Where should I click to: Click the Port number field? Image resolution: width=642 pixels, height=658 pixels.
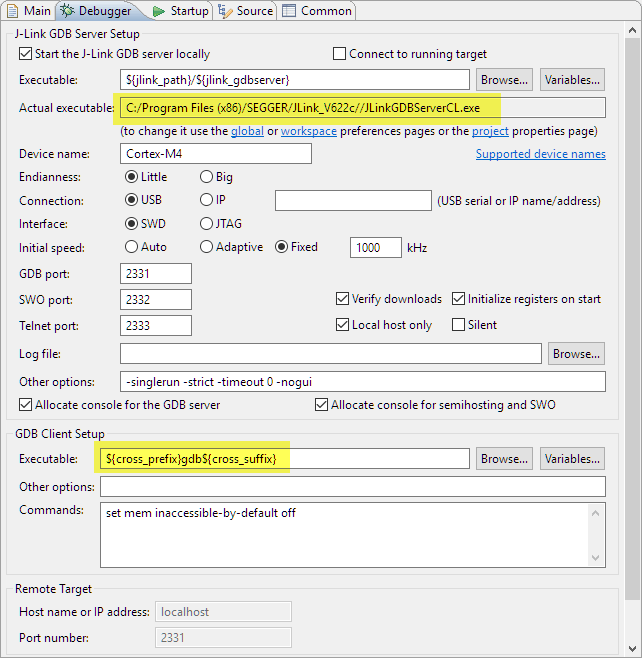(x=223, y=638)
